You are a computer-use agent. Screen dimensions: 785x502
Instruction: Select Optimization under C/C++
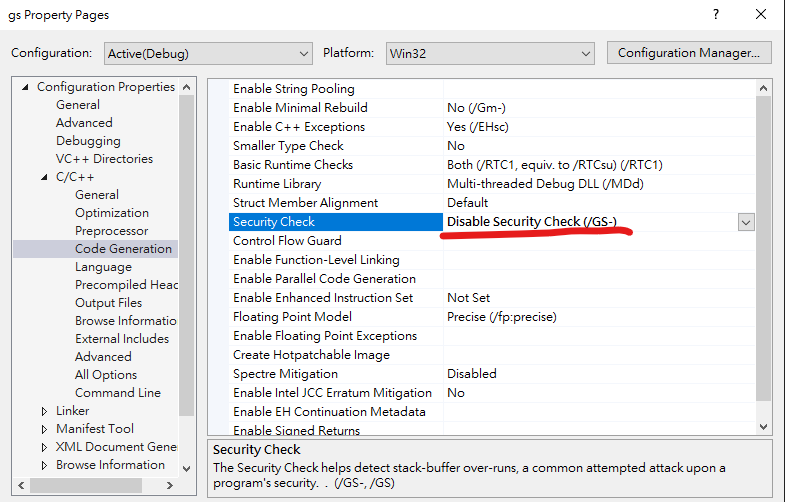(111, 213)
